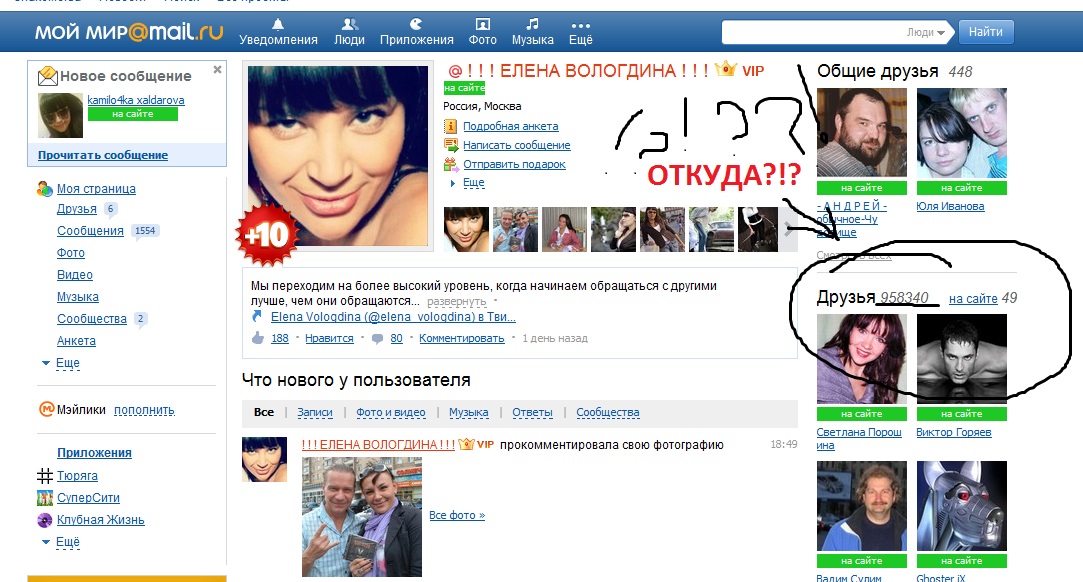1083x582 pixels.
Task: Expand Еще under profile menu in sidebar
Action: coord(68,363)
